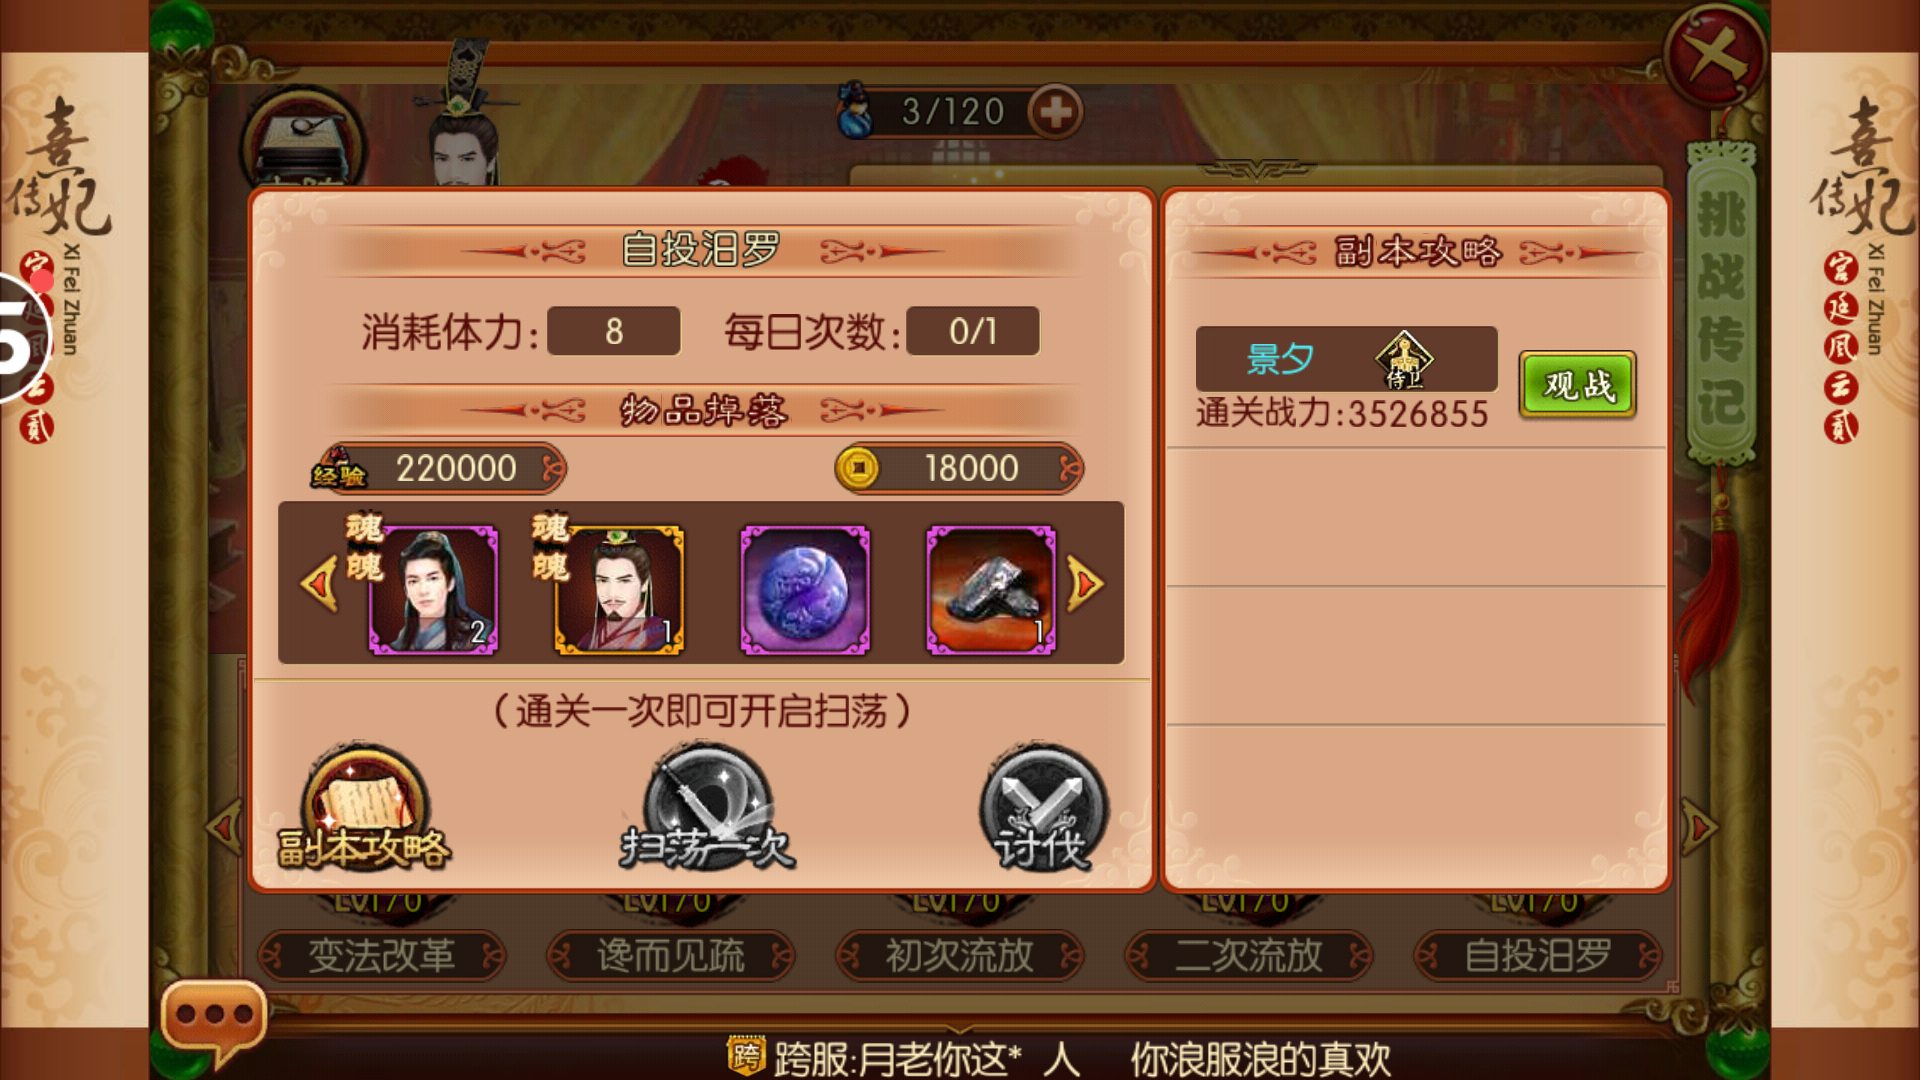
Task: Tap the 扫荡一次 sweep icon
Action: (707, 808)
